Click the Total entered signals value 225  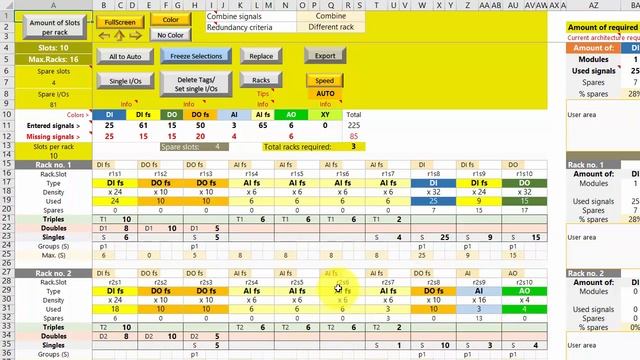(x=354, y=126)
